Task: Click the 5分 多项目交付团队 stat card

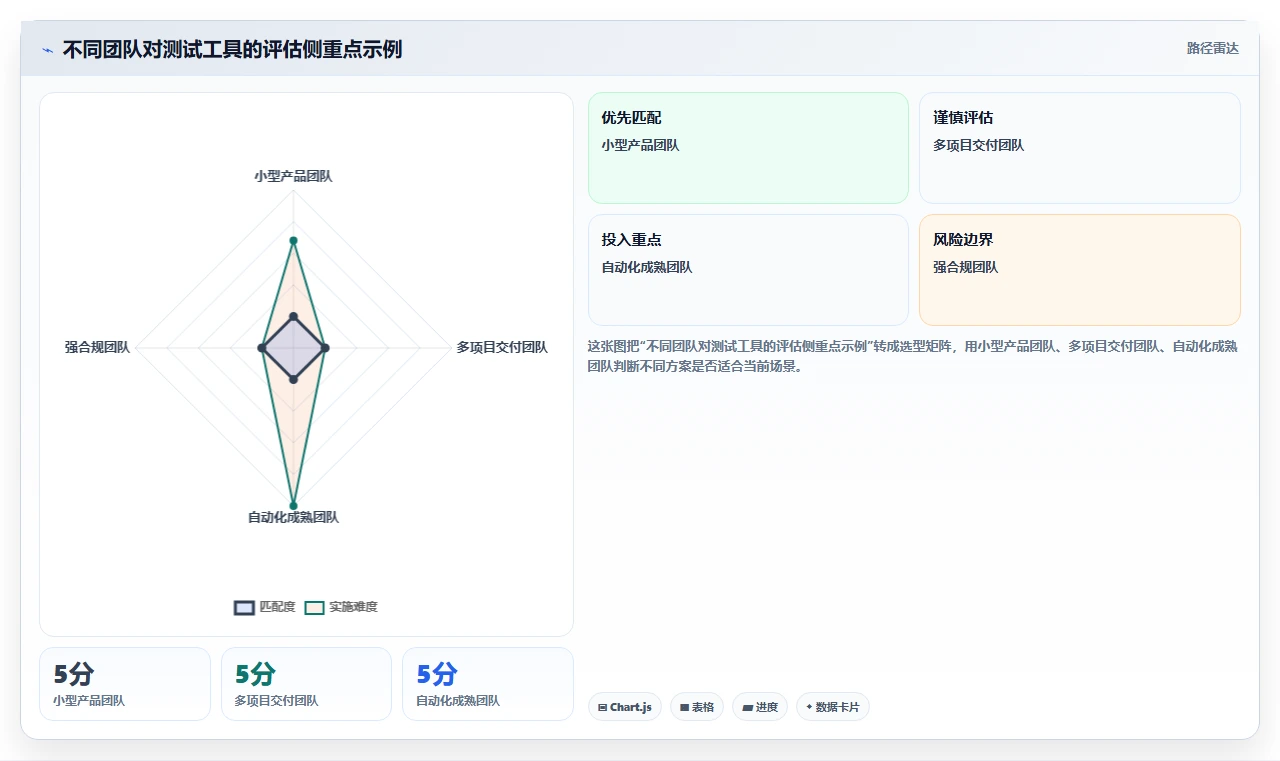Action: (306, 684)
